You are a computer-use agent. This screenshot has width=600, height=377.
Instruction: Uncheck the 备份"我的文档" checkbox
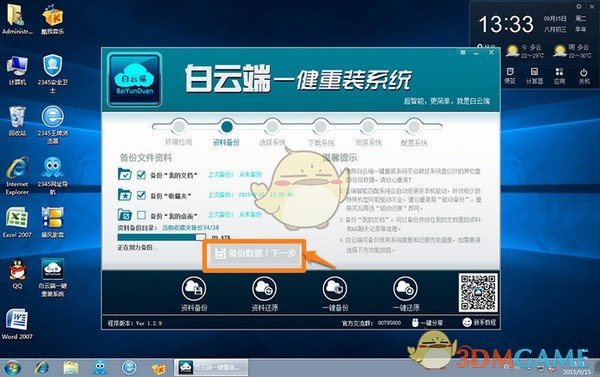coord(141,175)
